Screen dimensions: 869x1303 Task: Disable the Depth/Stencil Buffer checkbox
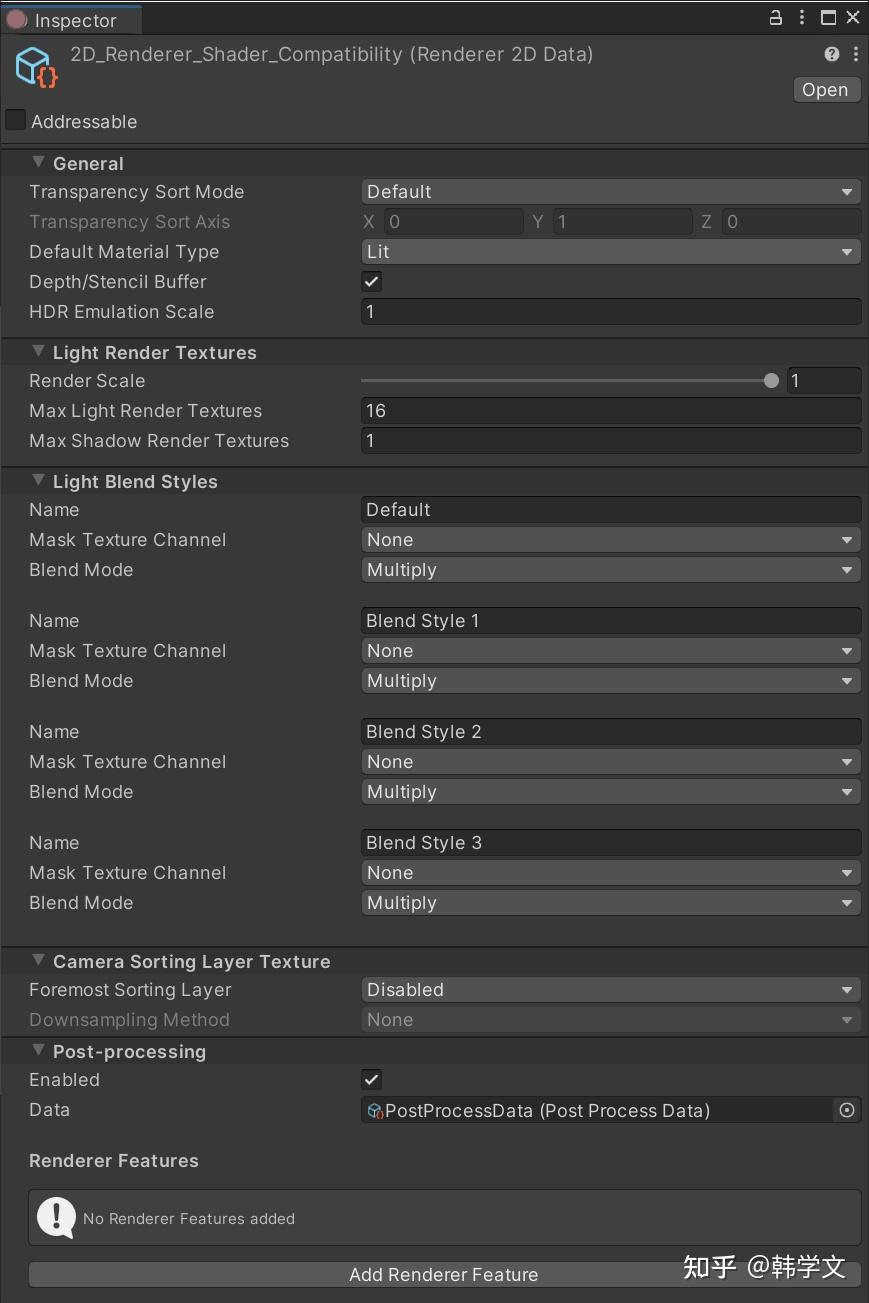pyautogui.click(x=371, y=281)
